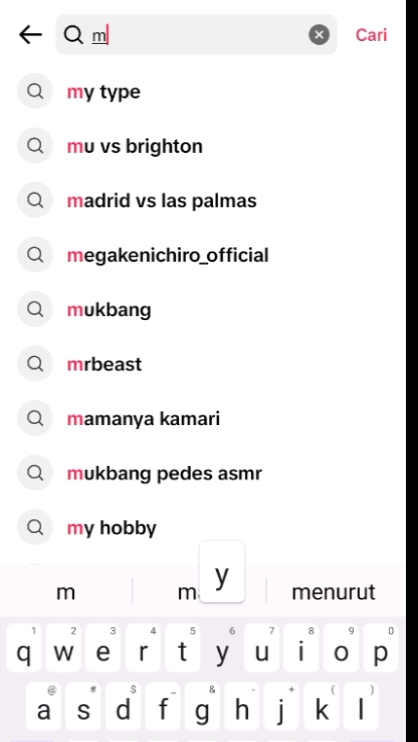Screen dimensions: 418x742
Task: Tap the 'p' key on keyboard
Action: click(x=381, y=648)
